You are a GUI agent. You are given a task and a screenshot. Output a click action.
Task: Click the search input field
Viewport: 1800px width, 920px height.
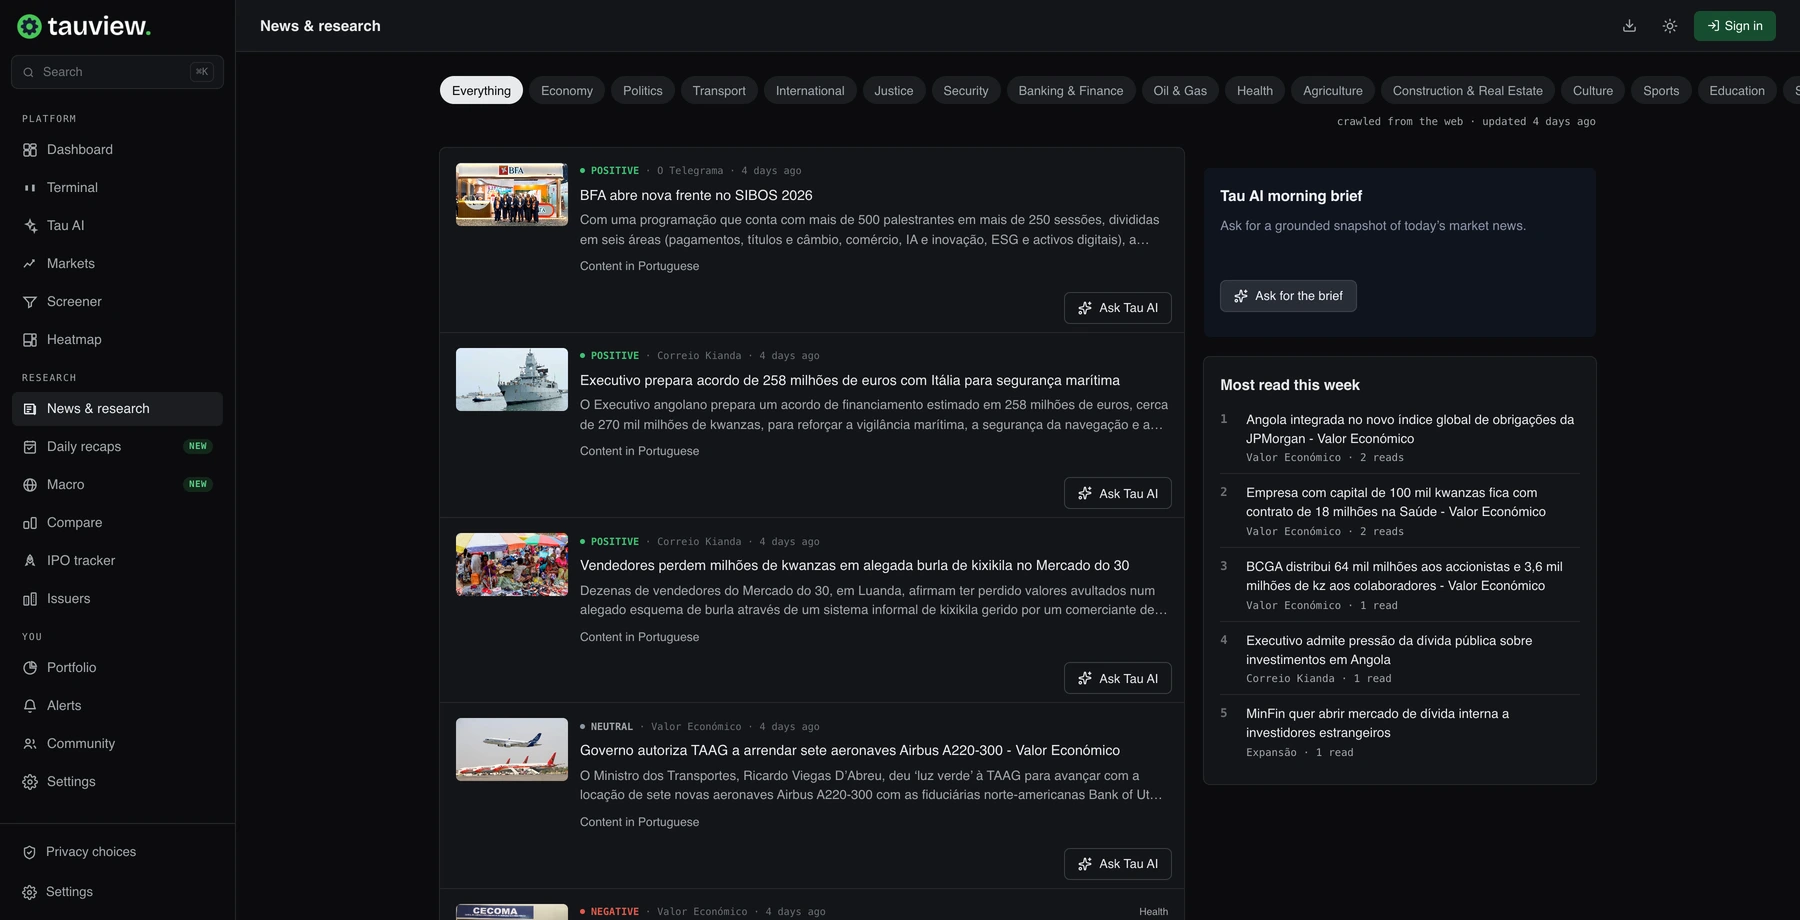tap(117, 72)
